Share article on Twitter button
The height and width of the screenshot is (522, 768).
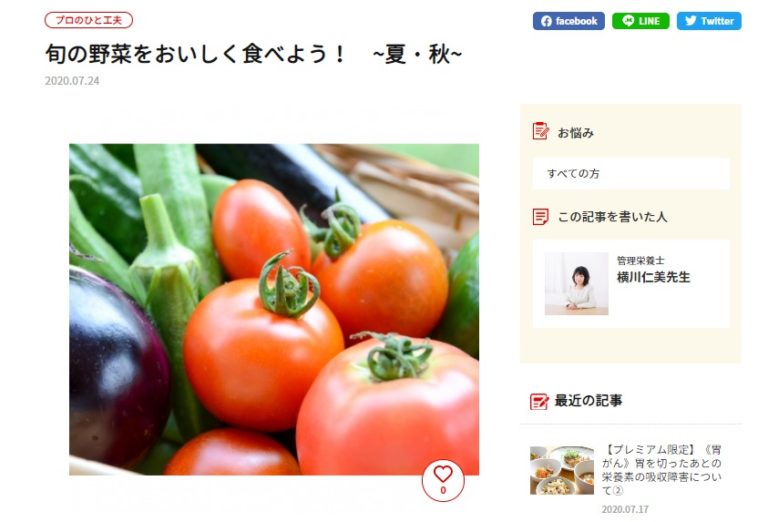pyautogui.click(x=709, y=21)
